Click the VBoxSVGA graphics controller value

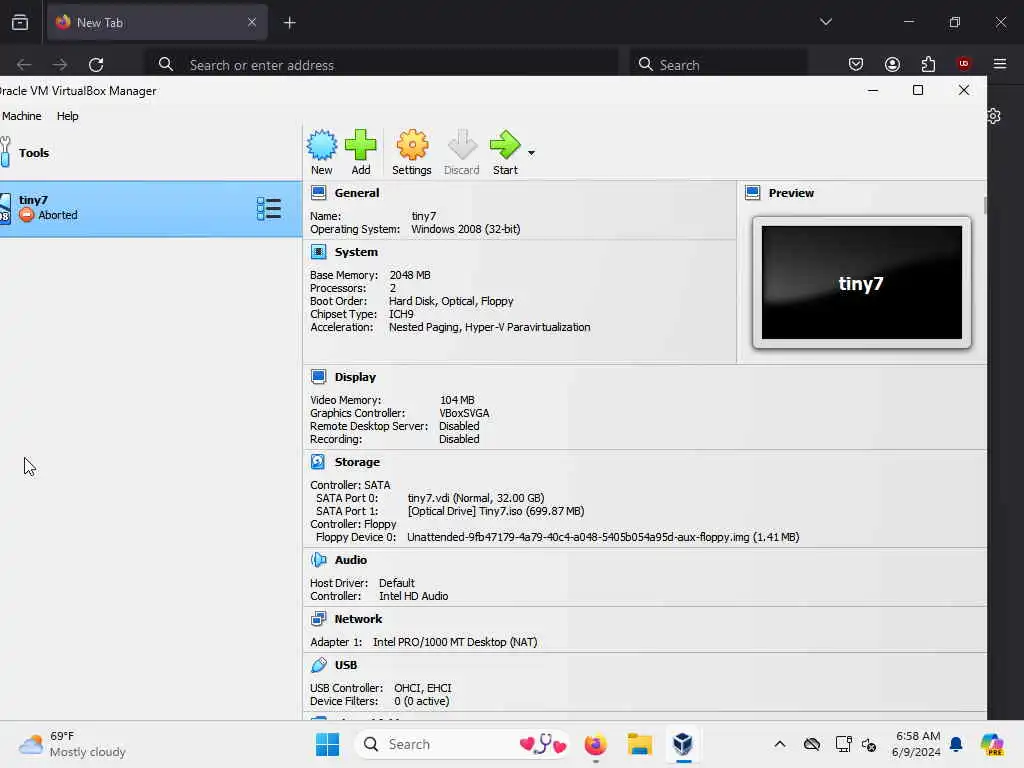pos(464,413)
